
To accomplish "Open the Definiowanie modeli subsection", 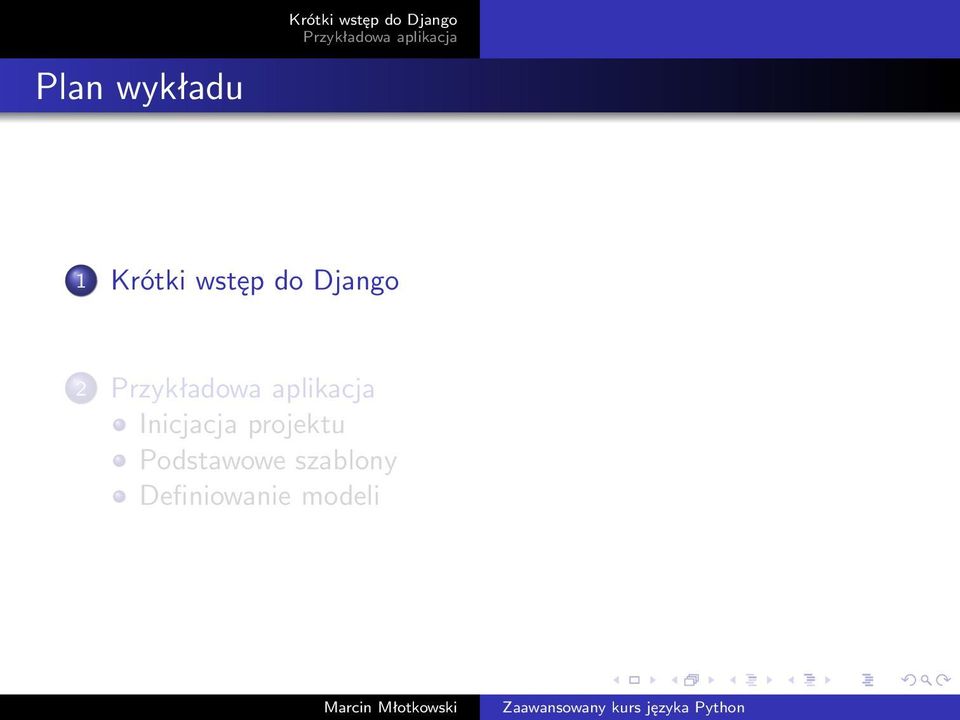I will click(260, 496).
